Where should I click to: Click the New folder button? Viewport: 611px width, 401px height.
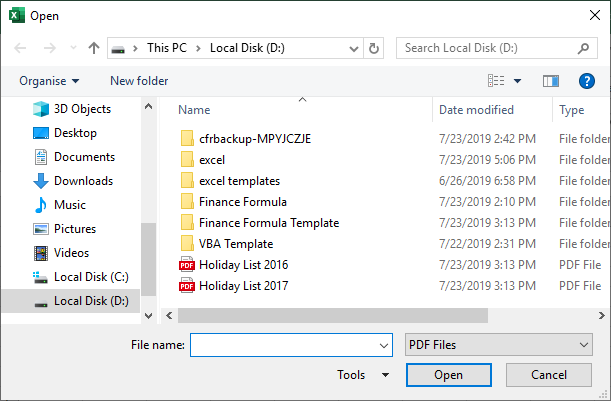tap(139, 81)
